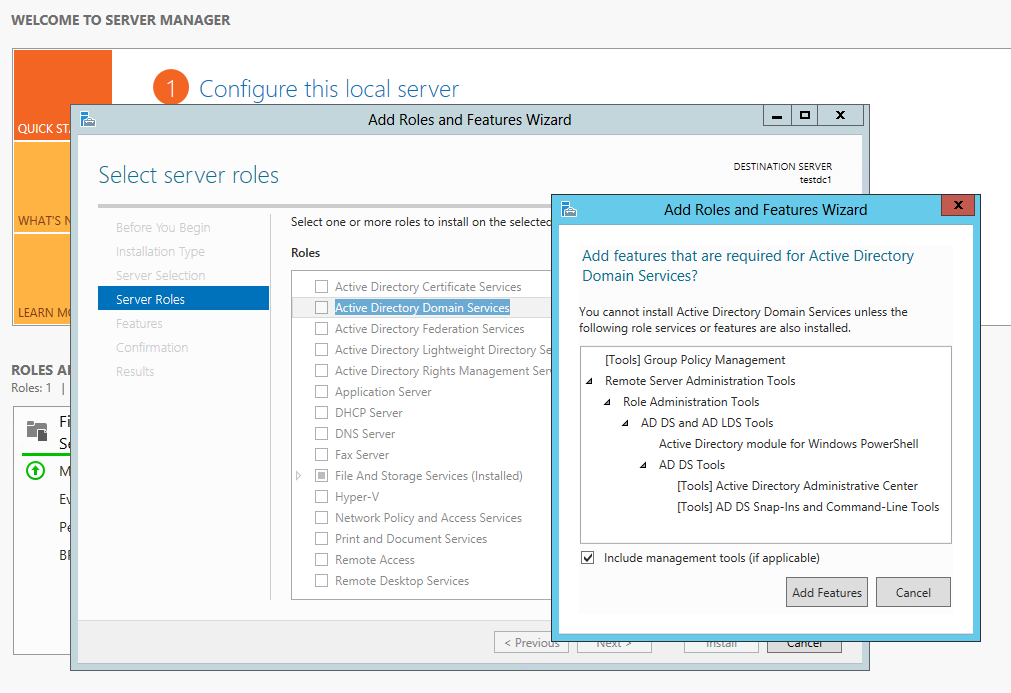Click the File and Storage Services folder icon
The width and height of the screenshot is (1011, 693).
pyautogui.click(x=37, y=431)
